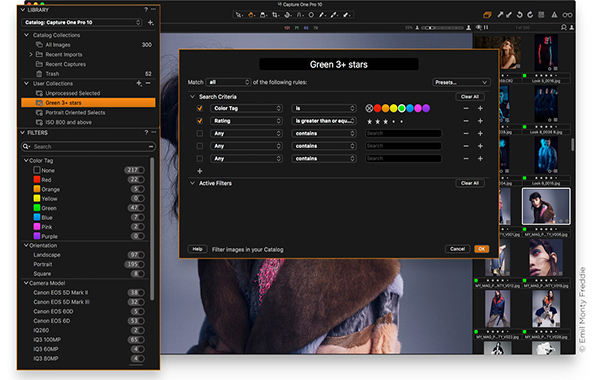Select the rotate/straighten tool in toolbar
The image size is (600, 380).
288,15
